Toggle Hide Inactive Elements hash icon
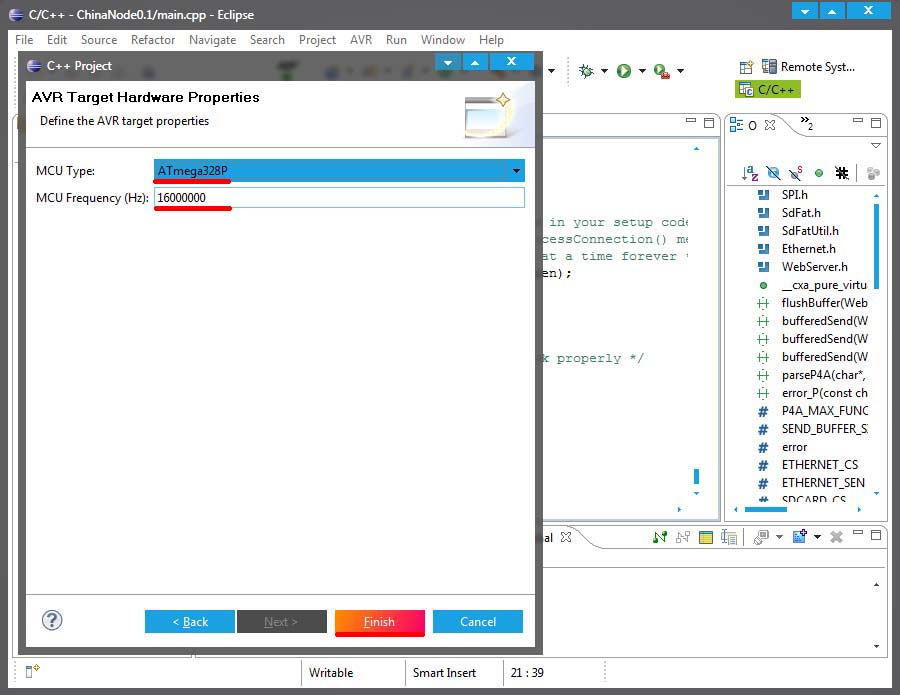Viewport: 900px width, 695px height. 842,173
